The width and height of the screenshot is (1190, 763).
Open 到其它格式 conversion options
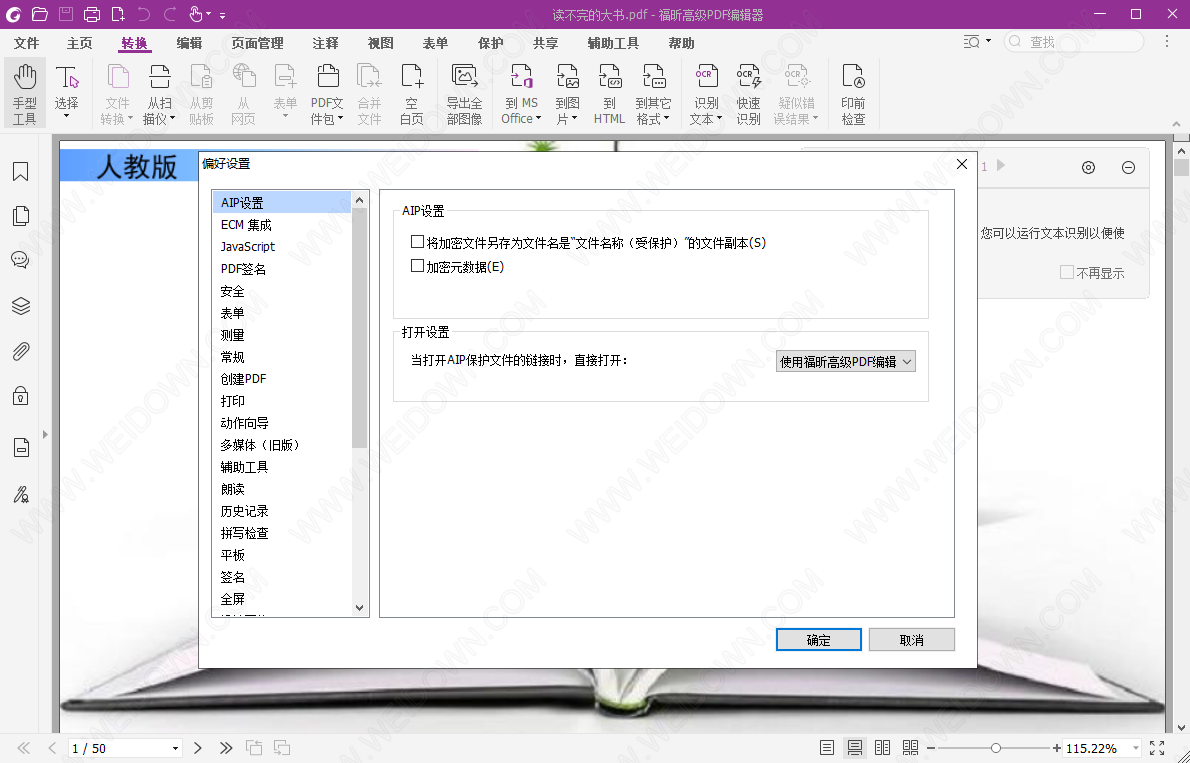tap(653, 93)
